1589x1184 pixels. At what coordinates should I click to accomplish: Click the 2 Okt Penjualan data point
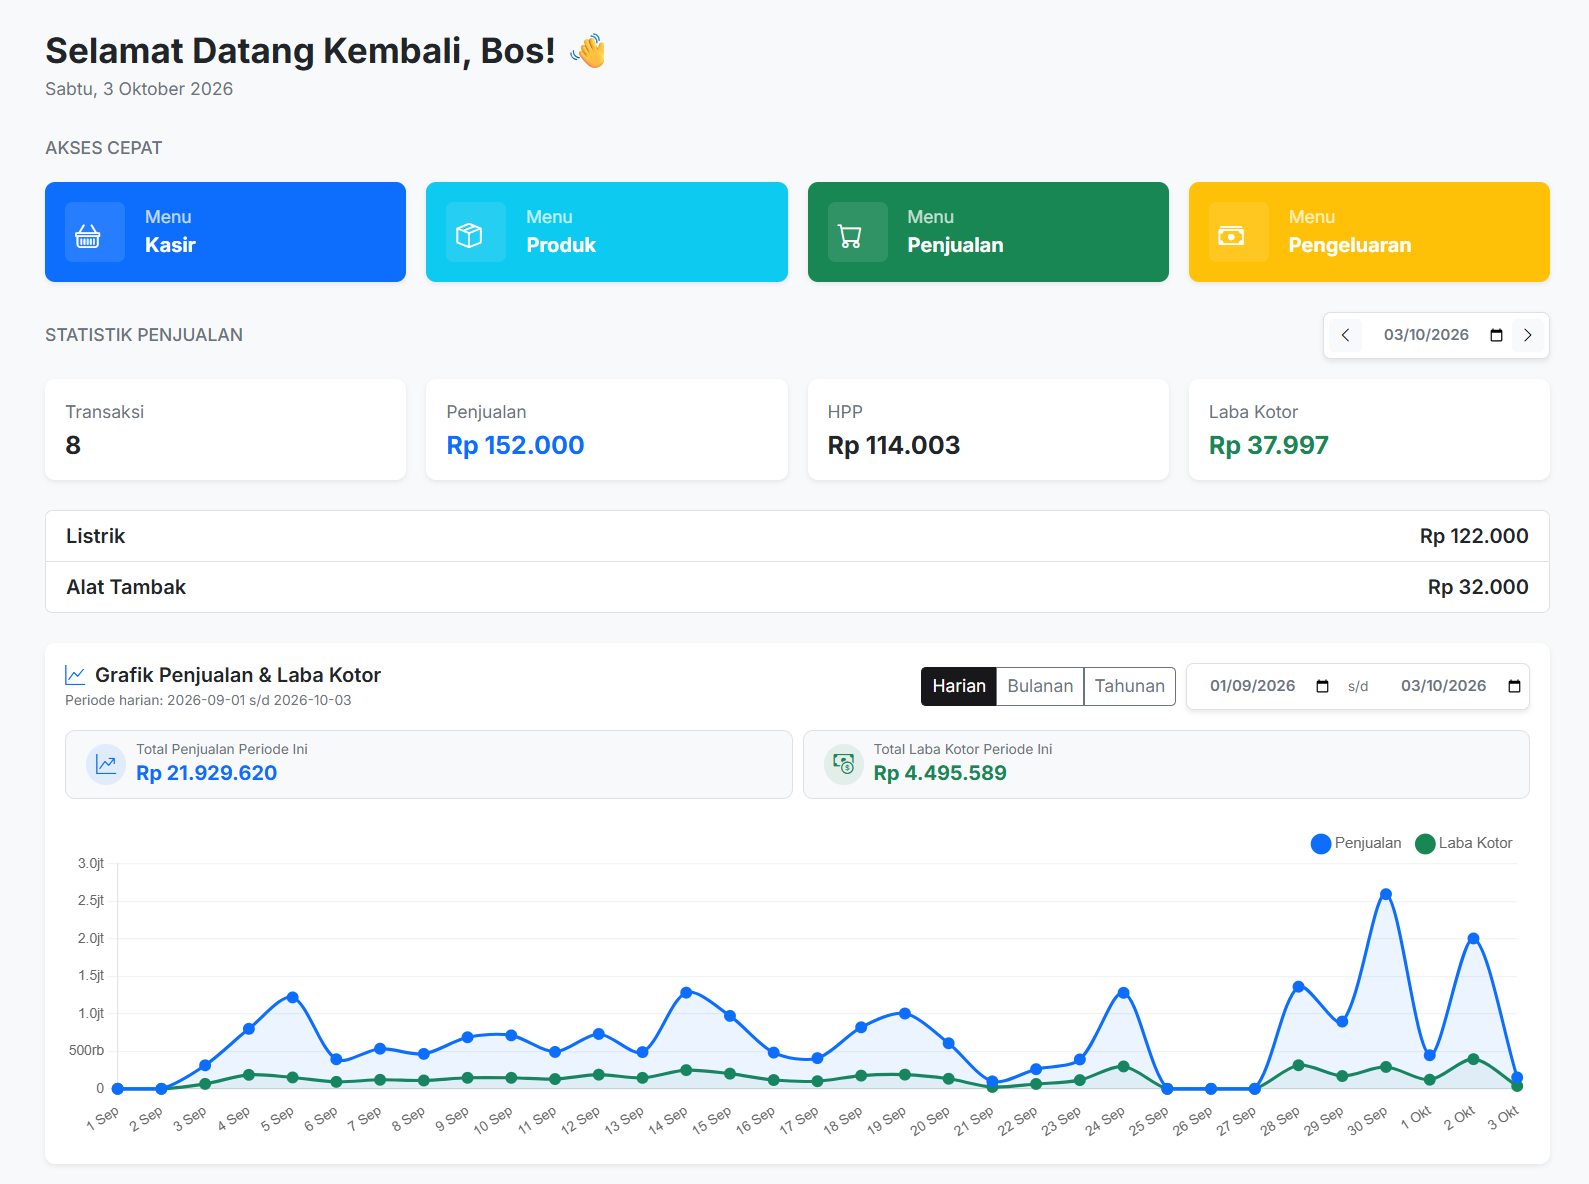[1473, 938]
